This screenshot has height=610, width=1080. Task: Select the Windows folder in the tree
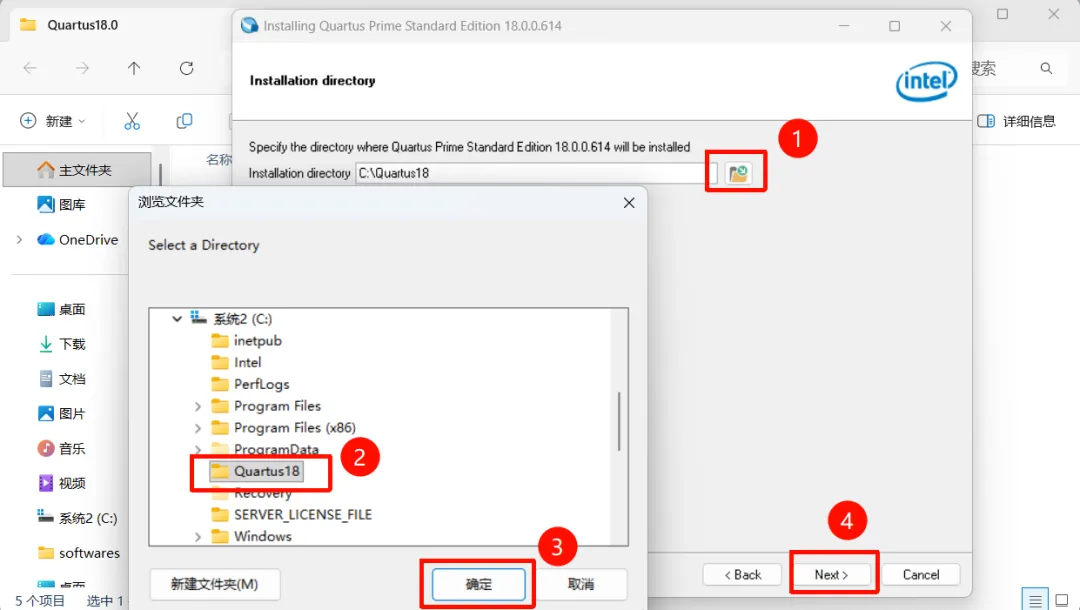251,536
